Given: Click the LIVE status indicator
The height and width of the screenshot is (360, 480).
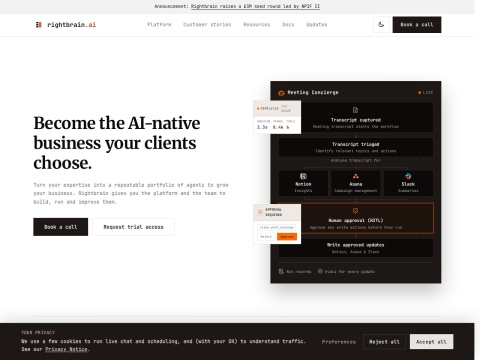Looking at the screenshot, I should pyautogui.click(x=426, y=93).
